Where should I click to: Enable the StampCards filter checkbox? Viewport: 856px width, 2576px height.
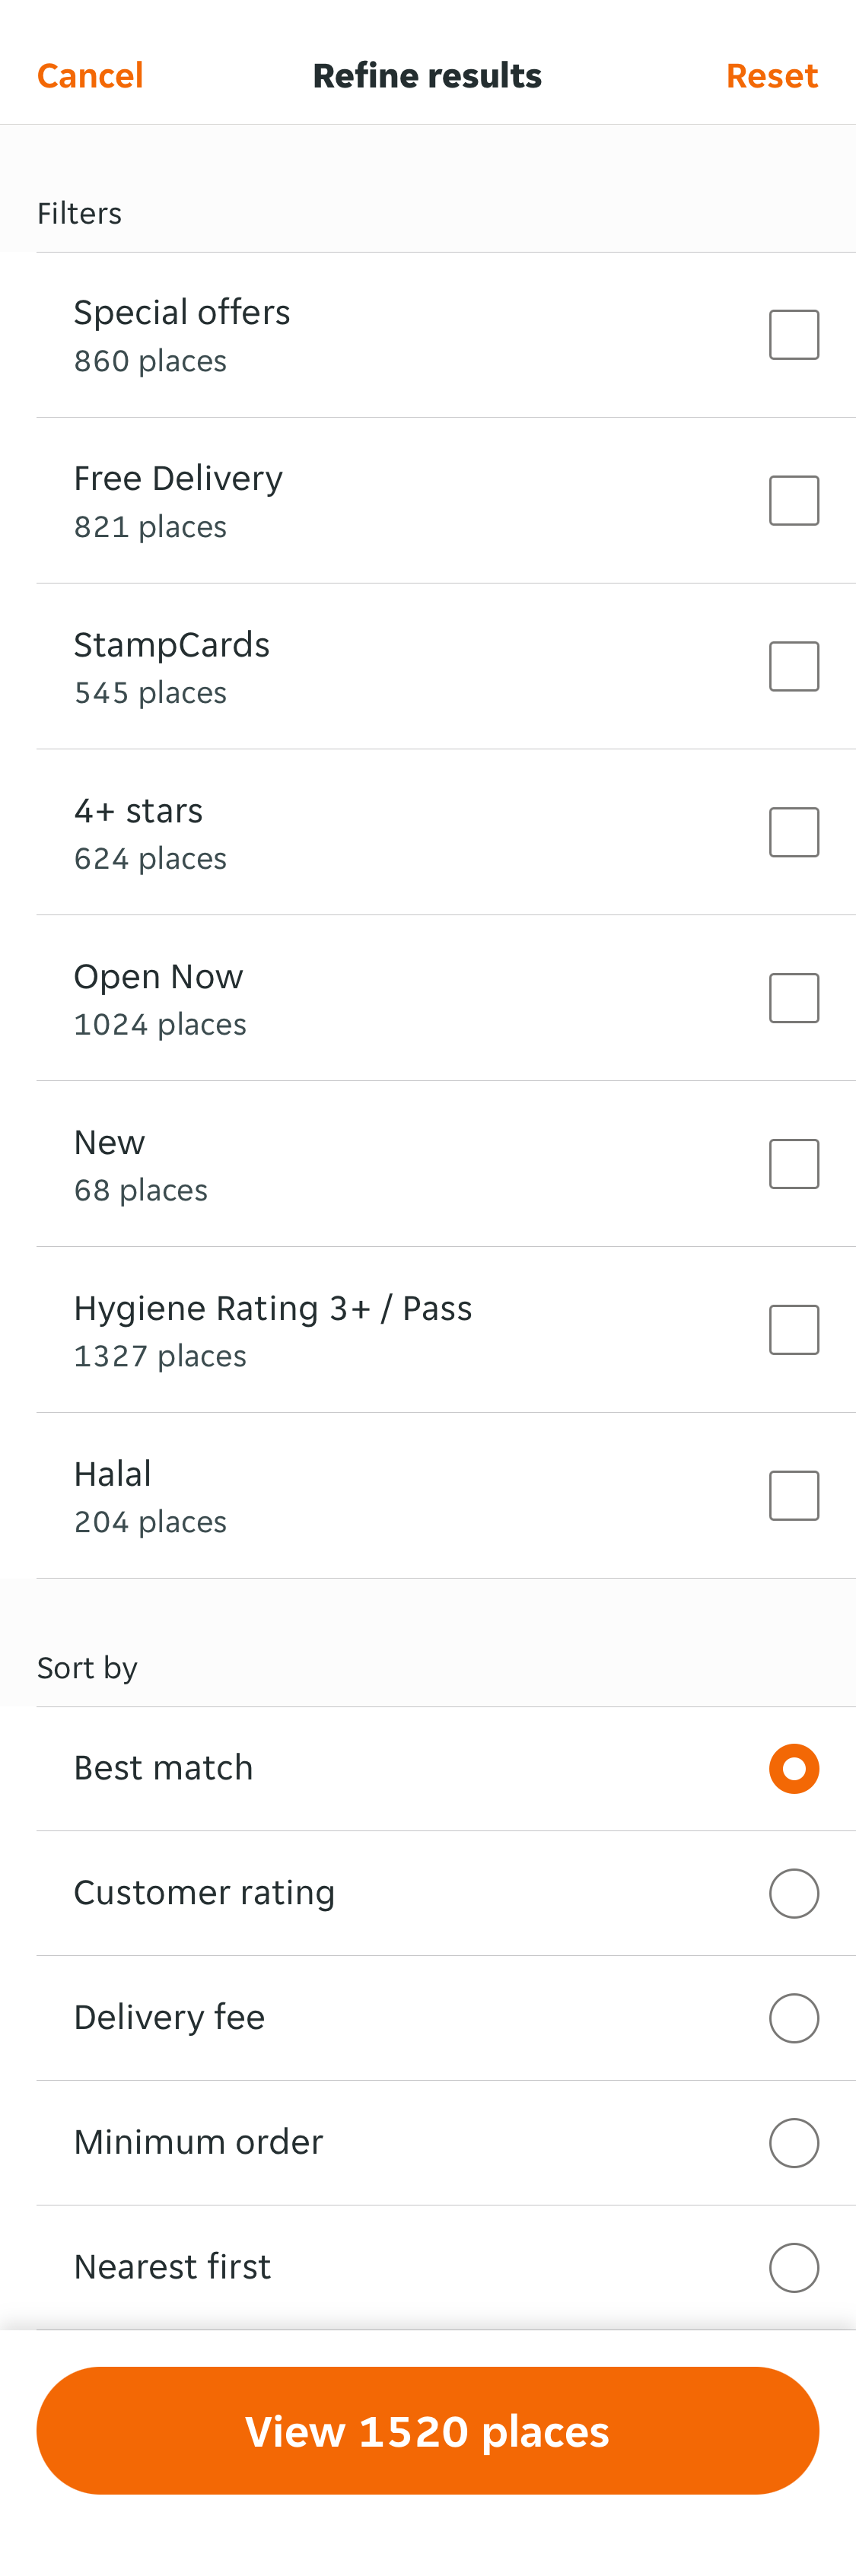[793, 665]
